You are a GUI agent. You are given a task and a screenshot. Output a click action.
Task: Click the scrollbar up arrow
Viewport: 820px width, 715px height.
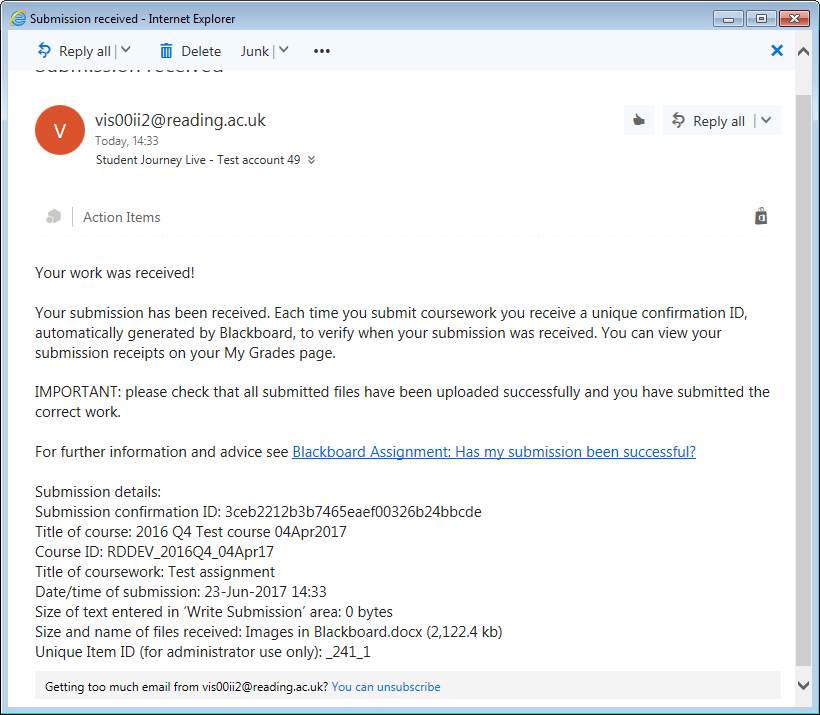click(x=803, y=51)
